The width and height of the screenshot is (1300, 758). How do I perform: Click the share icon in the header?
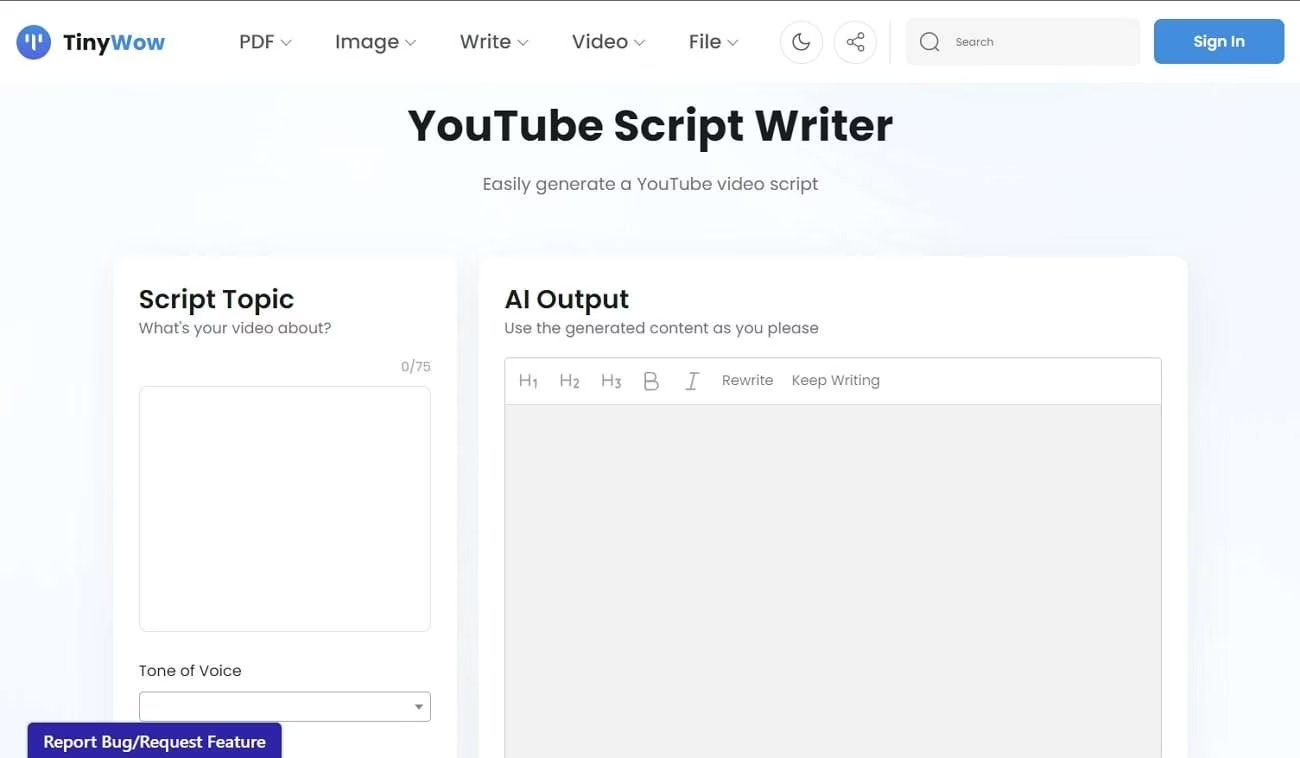(855, 42)
